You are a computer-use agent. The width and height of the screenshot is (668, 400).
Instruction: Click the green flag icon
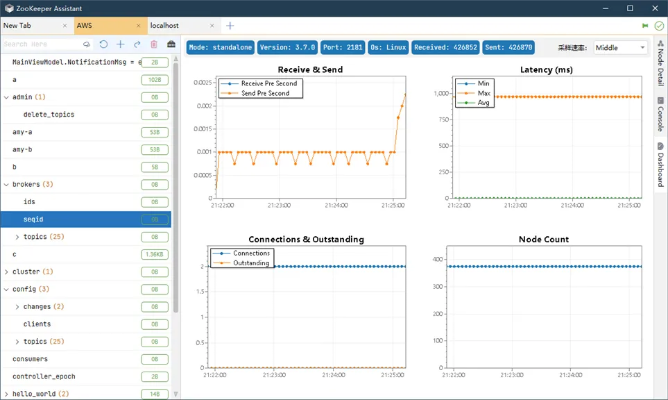[645, 26]
